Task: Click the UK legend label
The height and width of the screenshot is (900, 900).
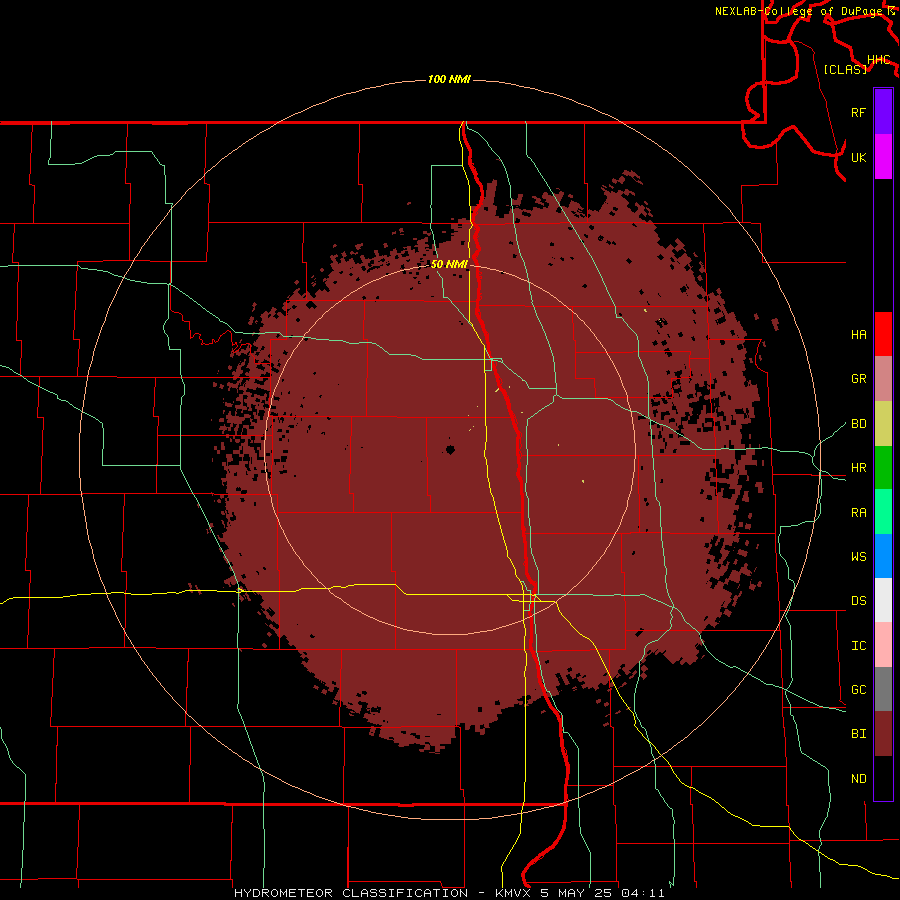Action: coord(859,157)
